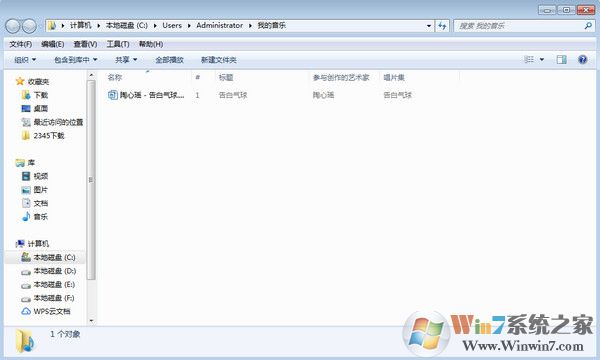
Task: Open the 视频 library
Action: click(x=41, y=176)
